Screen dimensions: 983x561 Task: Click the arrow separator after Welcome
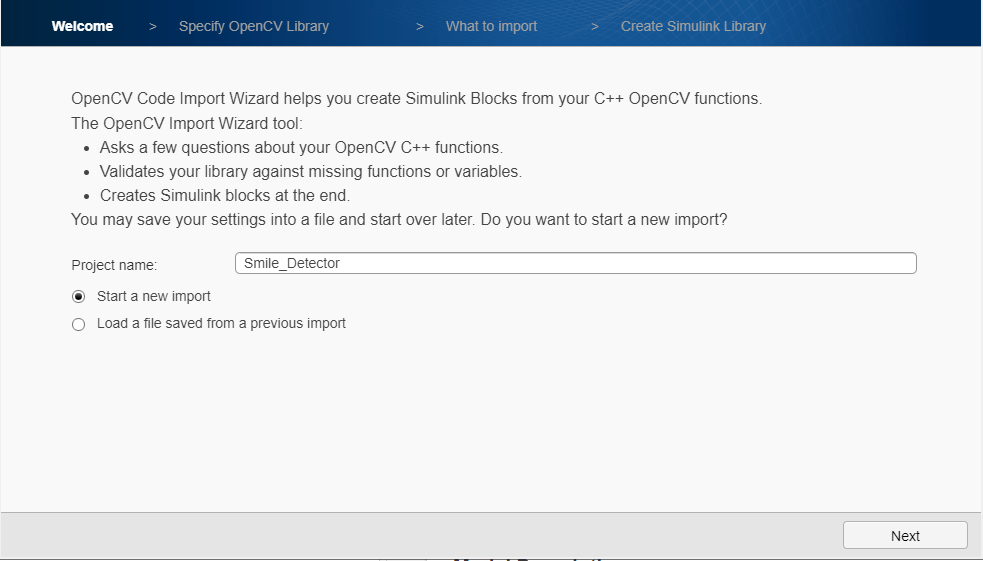[153, 26]
